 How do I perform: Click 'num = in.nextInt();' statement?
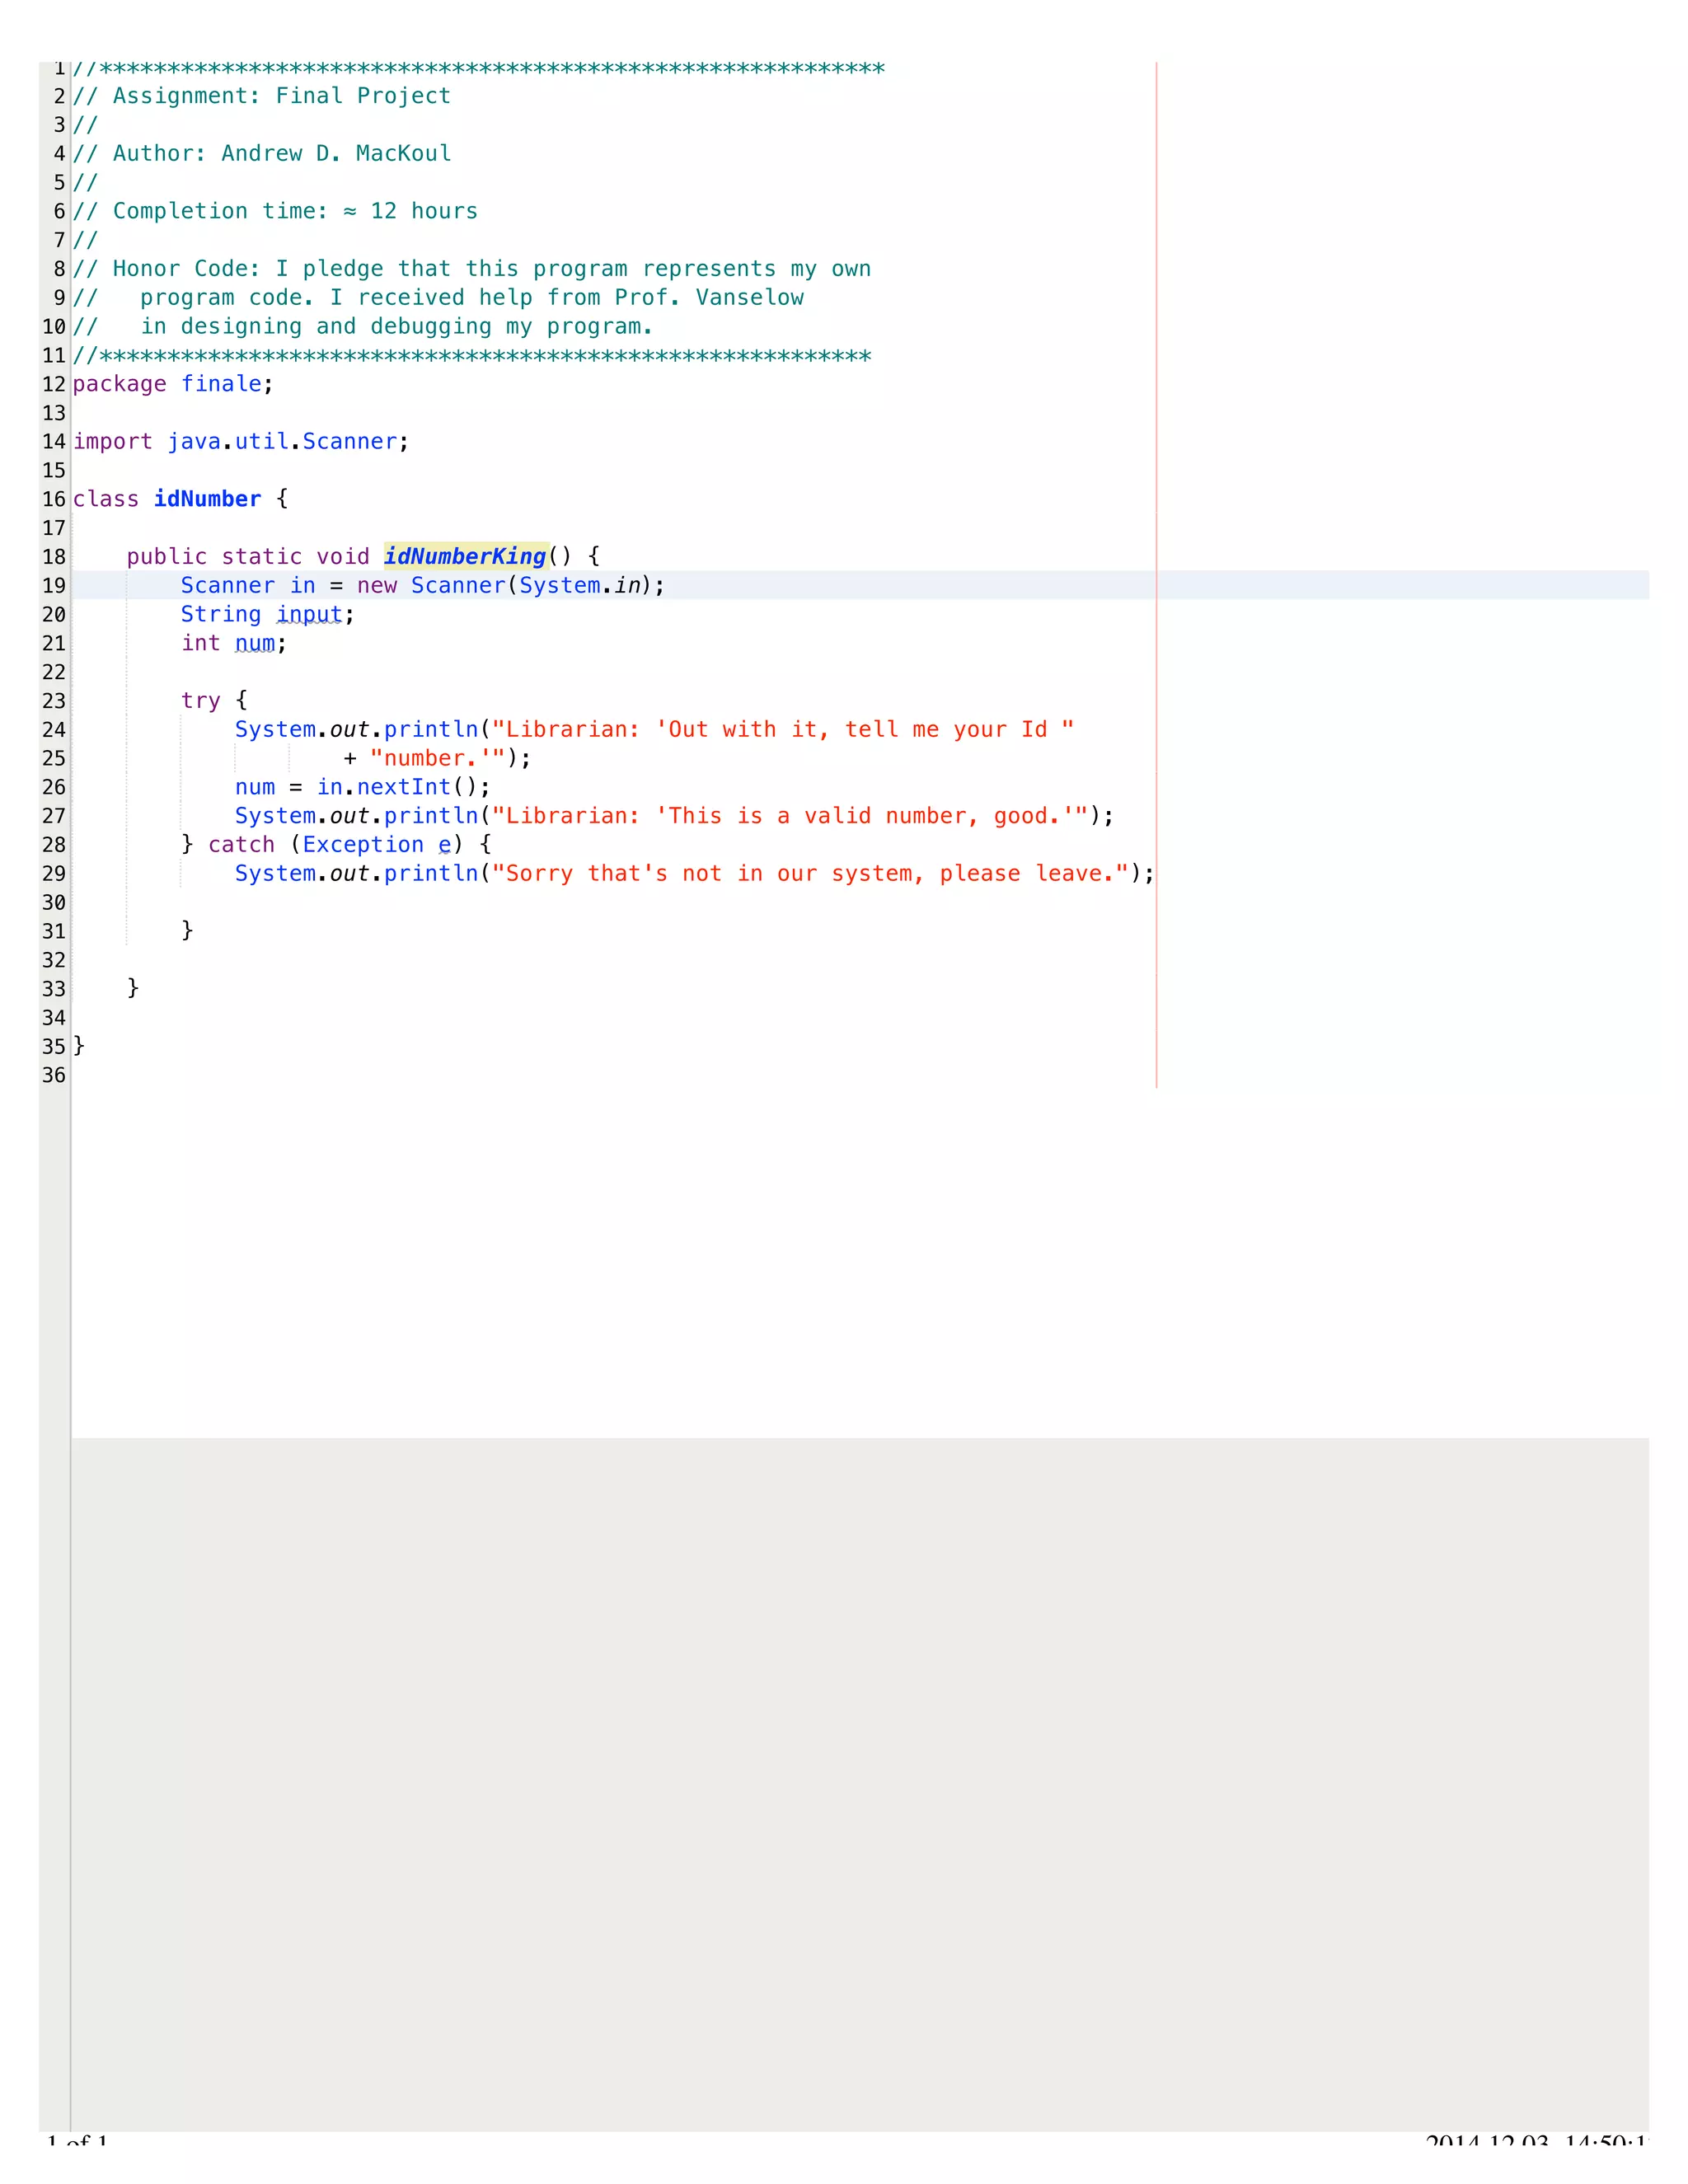(x=363, y=787)
